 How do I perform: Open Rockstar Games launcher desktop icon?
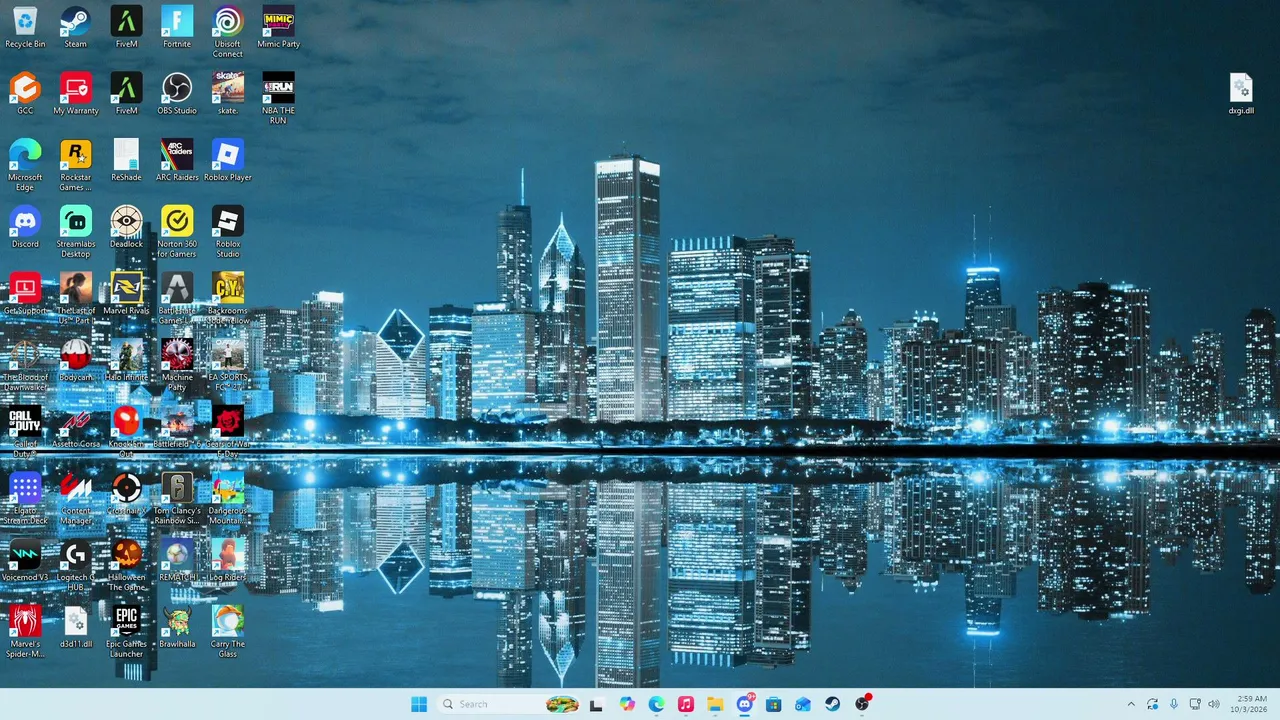click(75, 165)
